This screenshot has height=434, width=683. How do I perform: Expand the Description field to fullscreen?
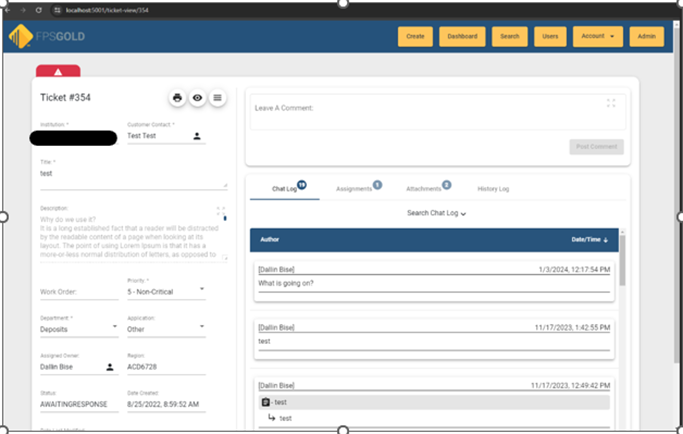pos(222,213)
